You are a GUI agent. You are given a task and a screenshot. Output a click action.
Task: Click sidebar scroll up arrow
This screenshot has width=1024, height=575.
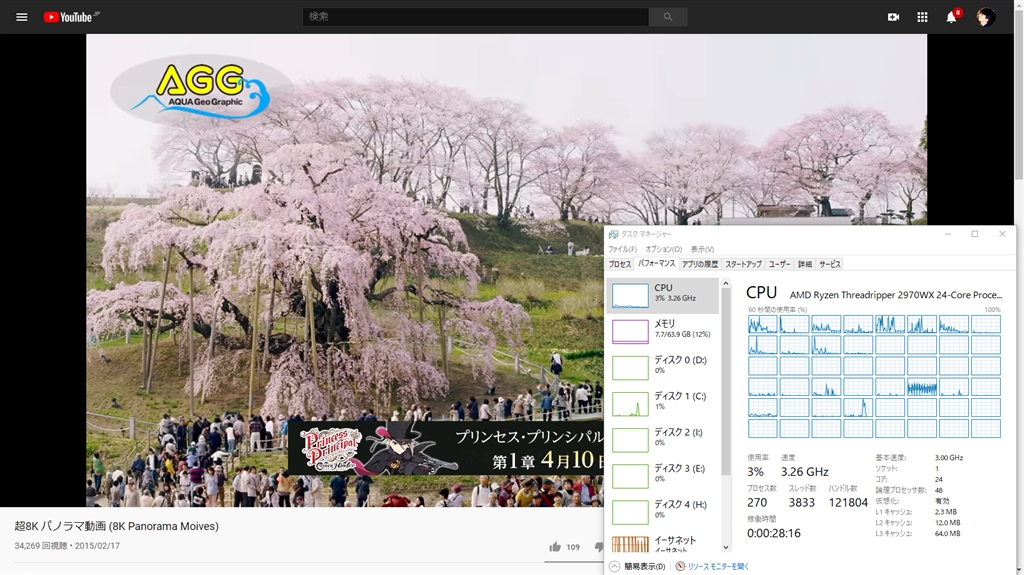726,284
